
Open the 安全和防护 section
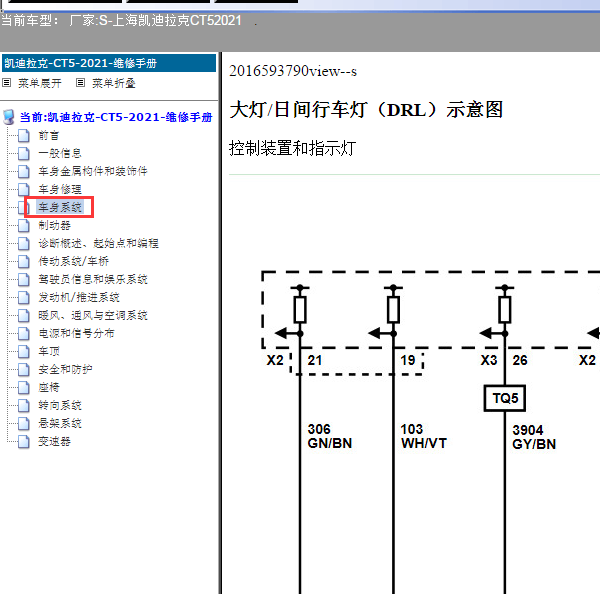click(65, 369)
